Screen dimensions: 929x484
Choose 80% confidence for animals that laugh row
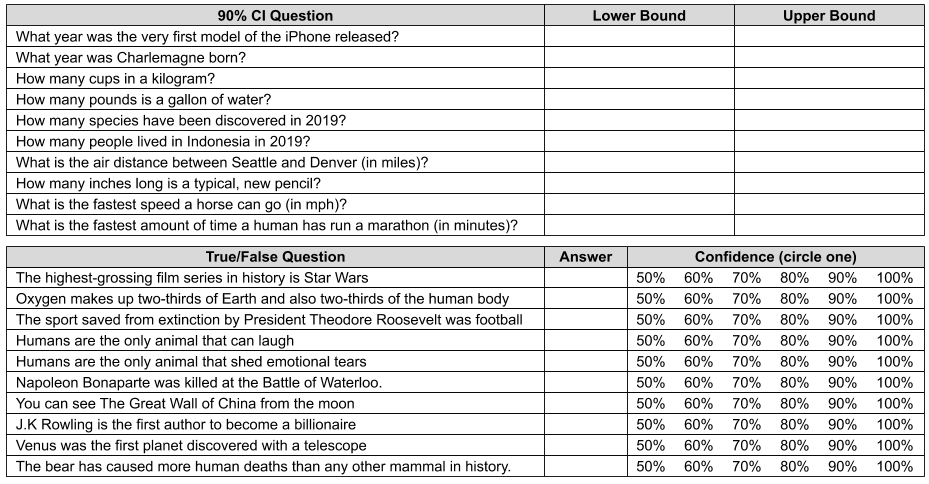tap(795, 341)
